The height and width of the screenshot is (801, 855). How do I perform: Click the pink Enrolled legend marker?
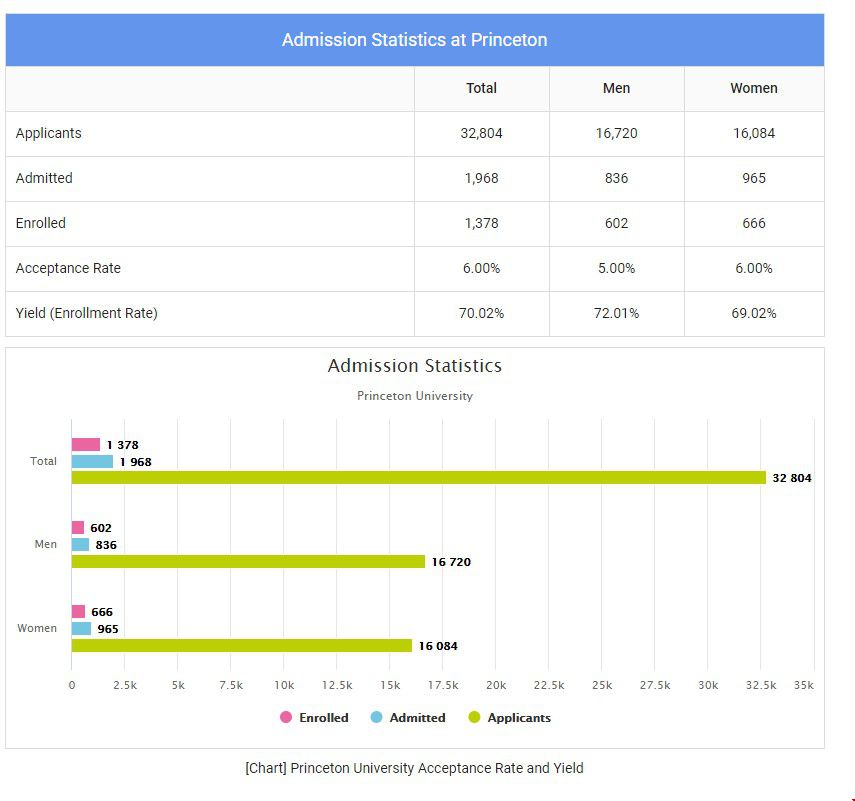pyautogui.click(x=286, y=717)
